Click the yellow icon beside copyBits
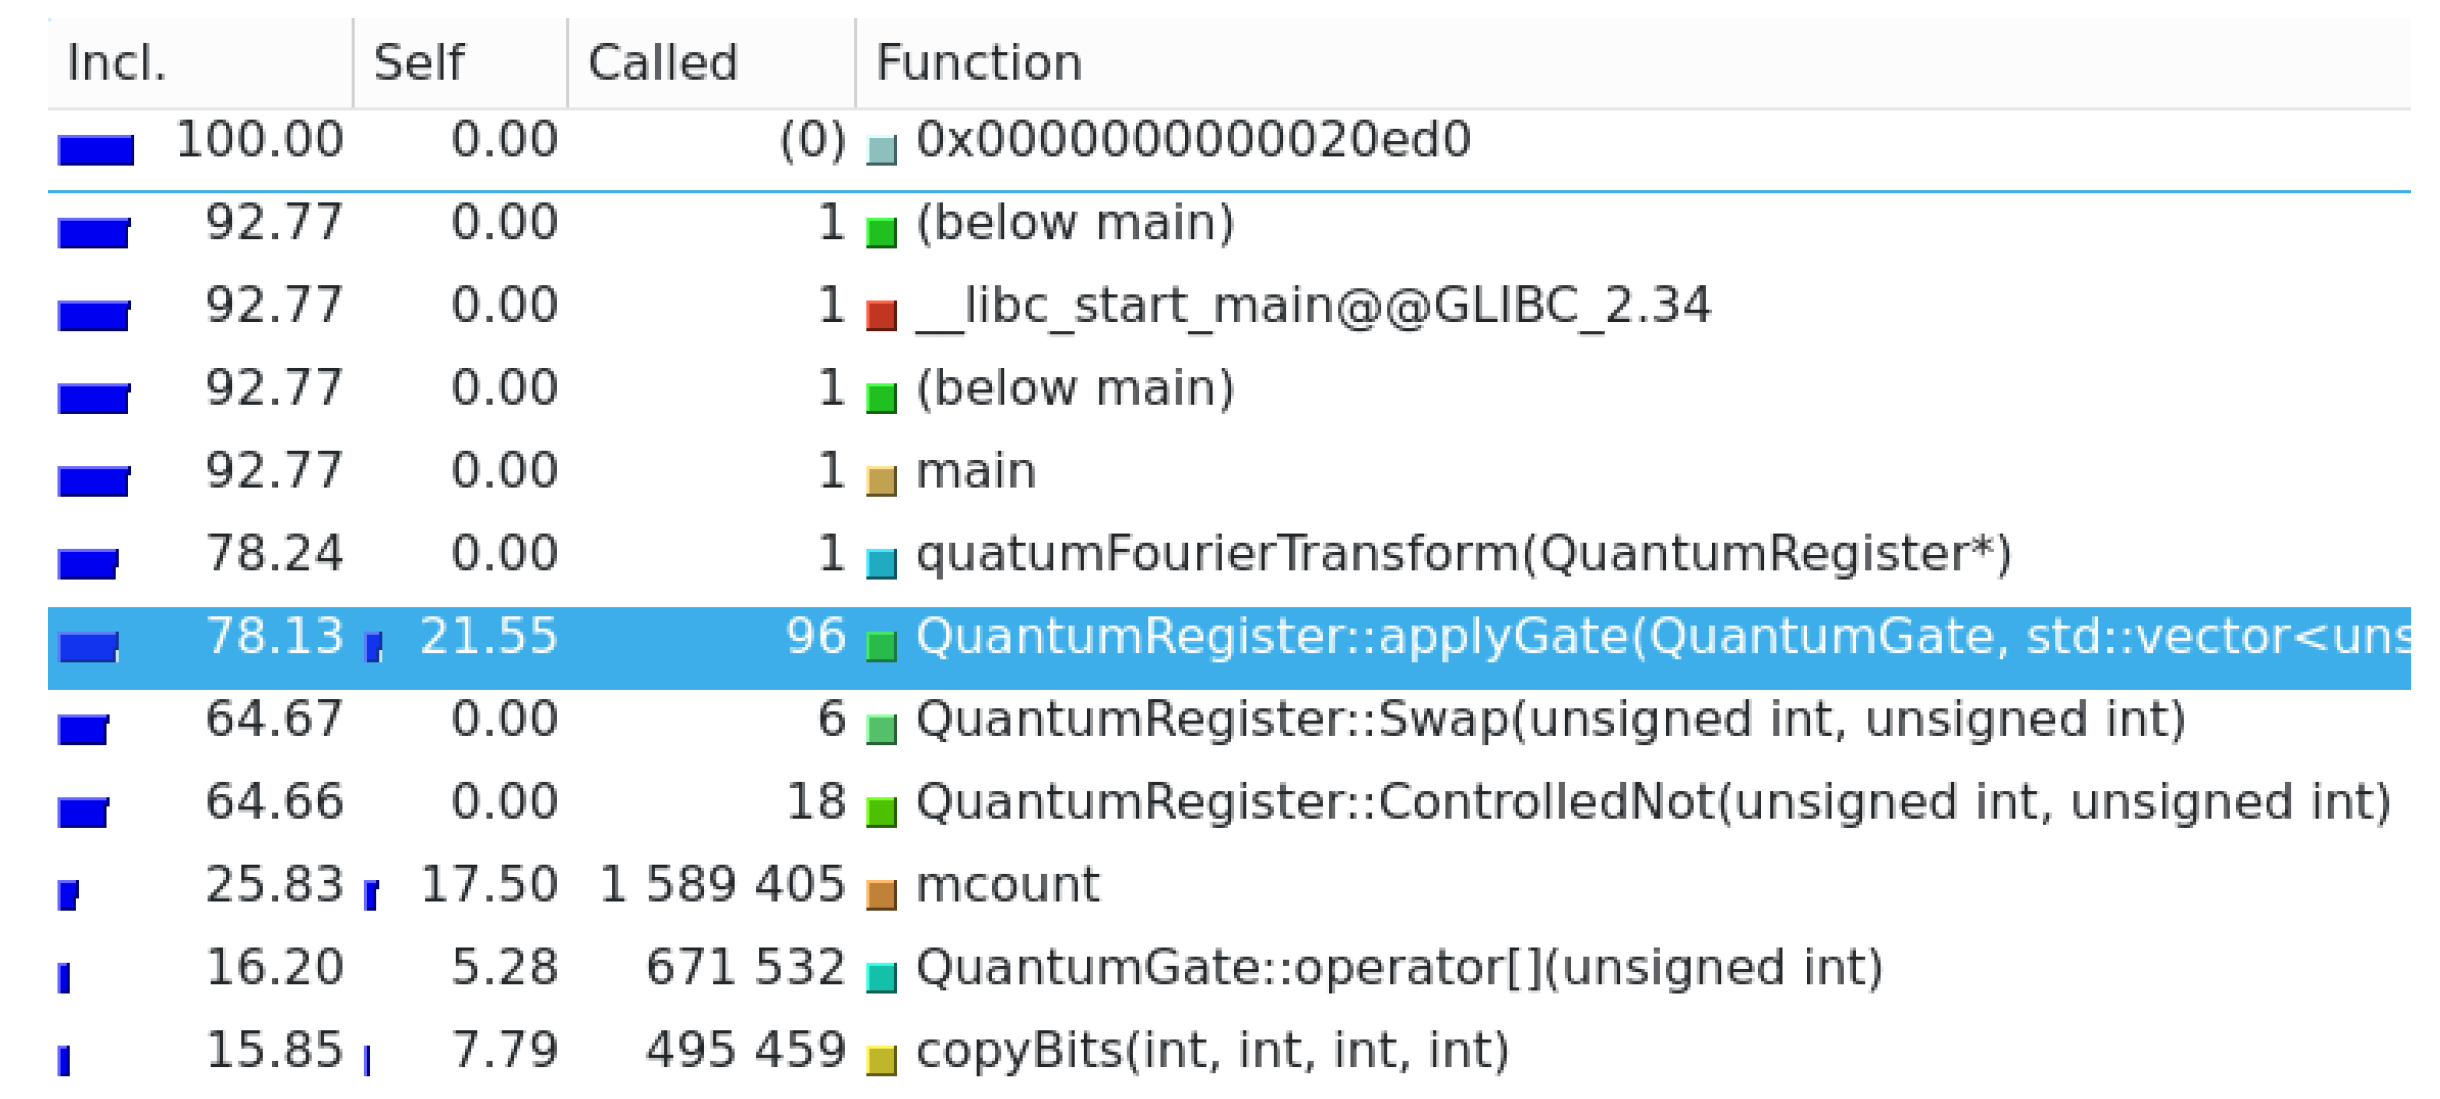The image size is (2440, 1099). 880,1060
